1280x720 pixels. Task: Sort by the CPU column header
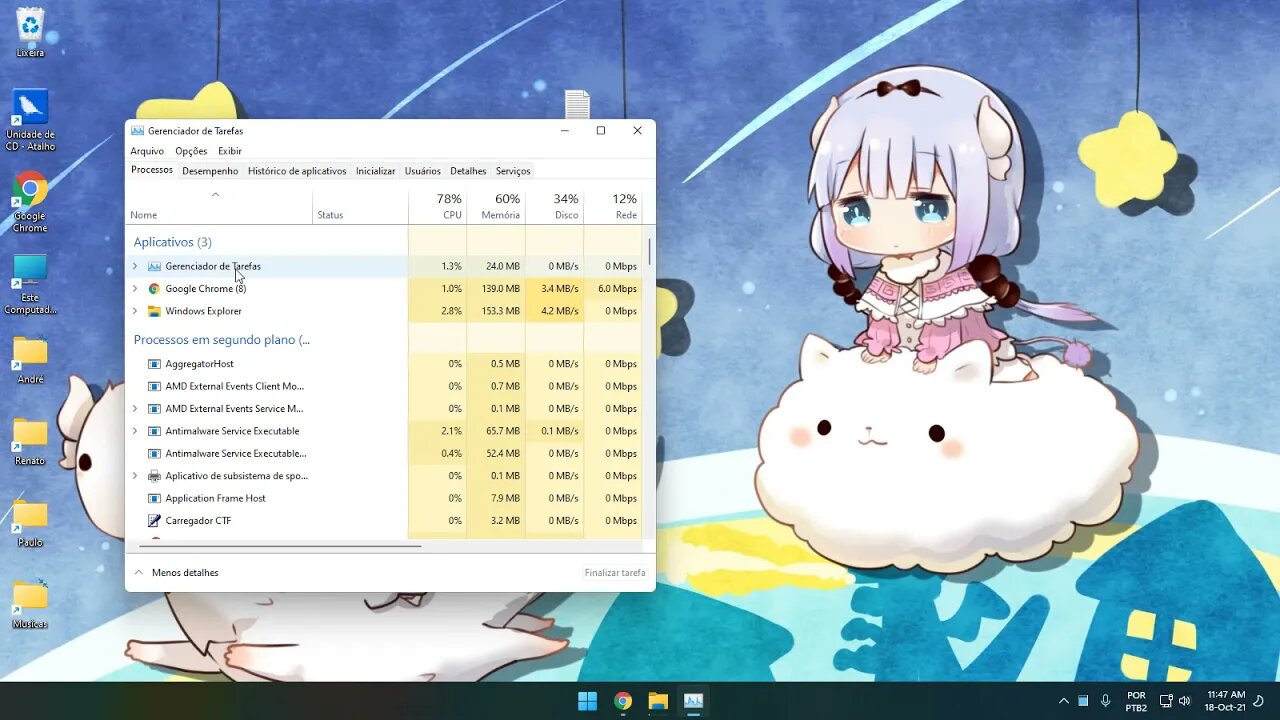[x=438, y=206]
